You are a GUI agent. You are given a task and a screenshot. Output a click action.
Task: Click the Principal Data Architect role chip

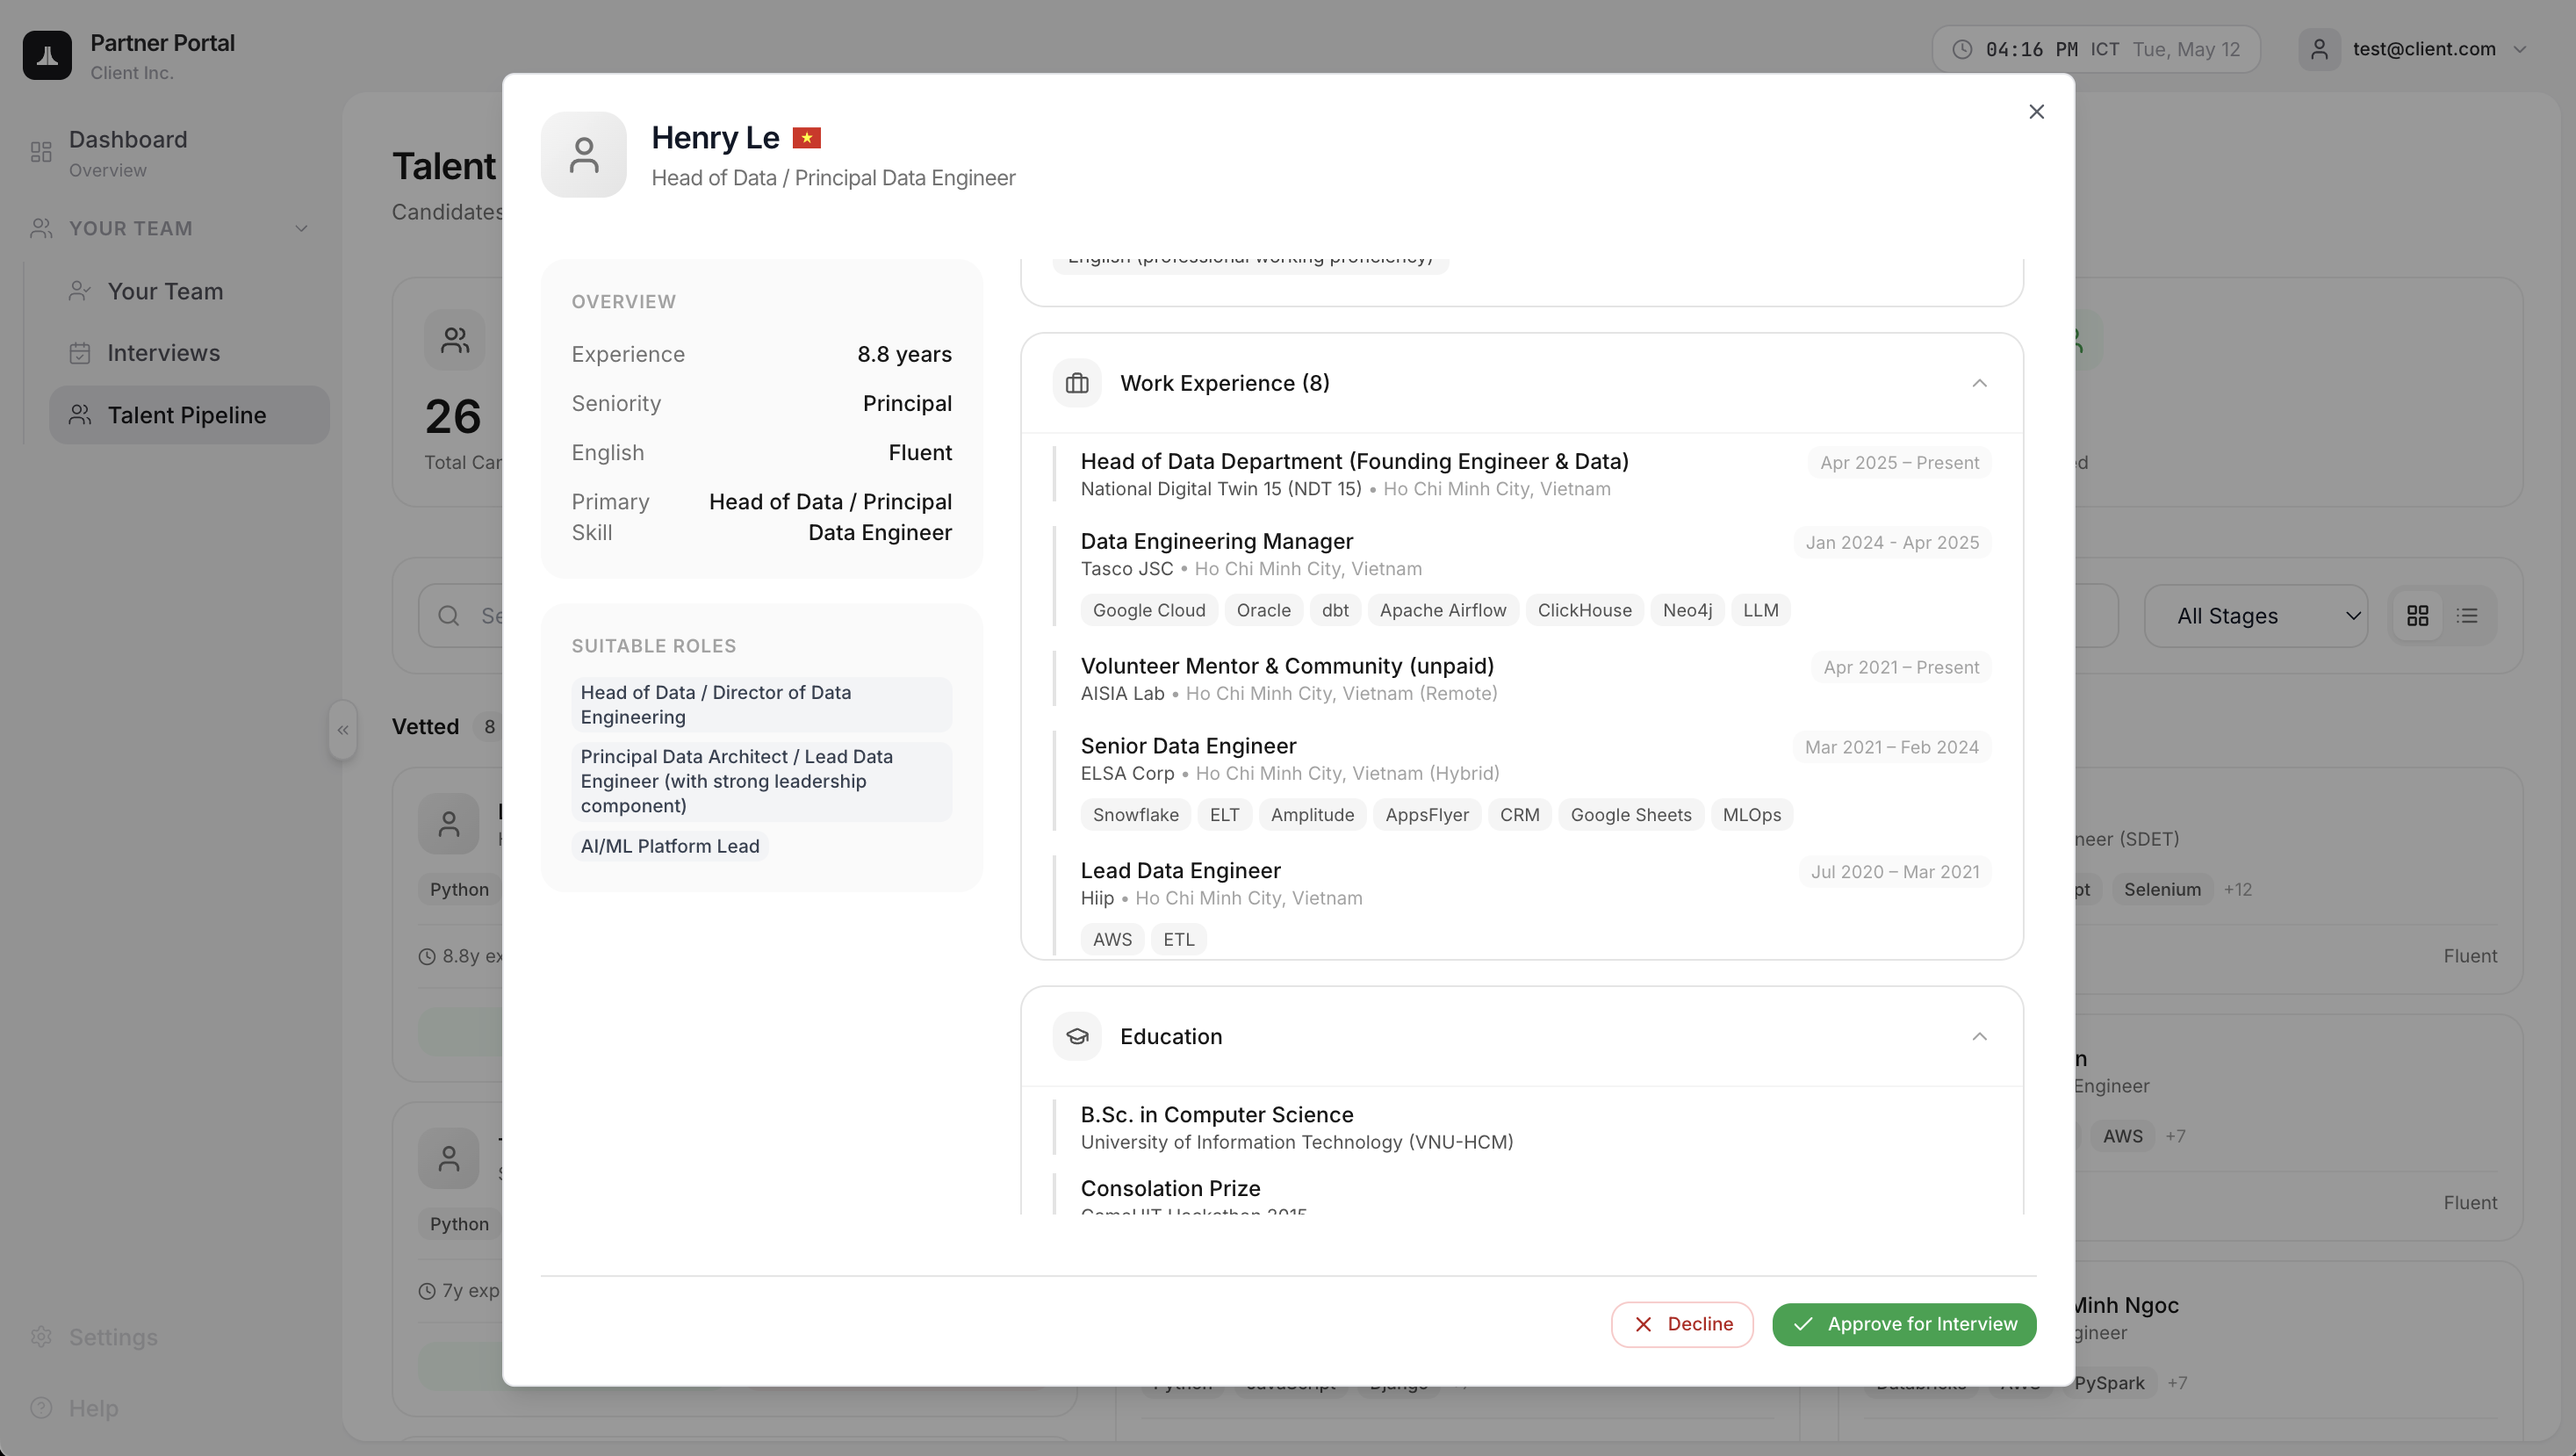[x=762, y=782]
